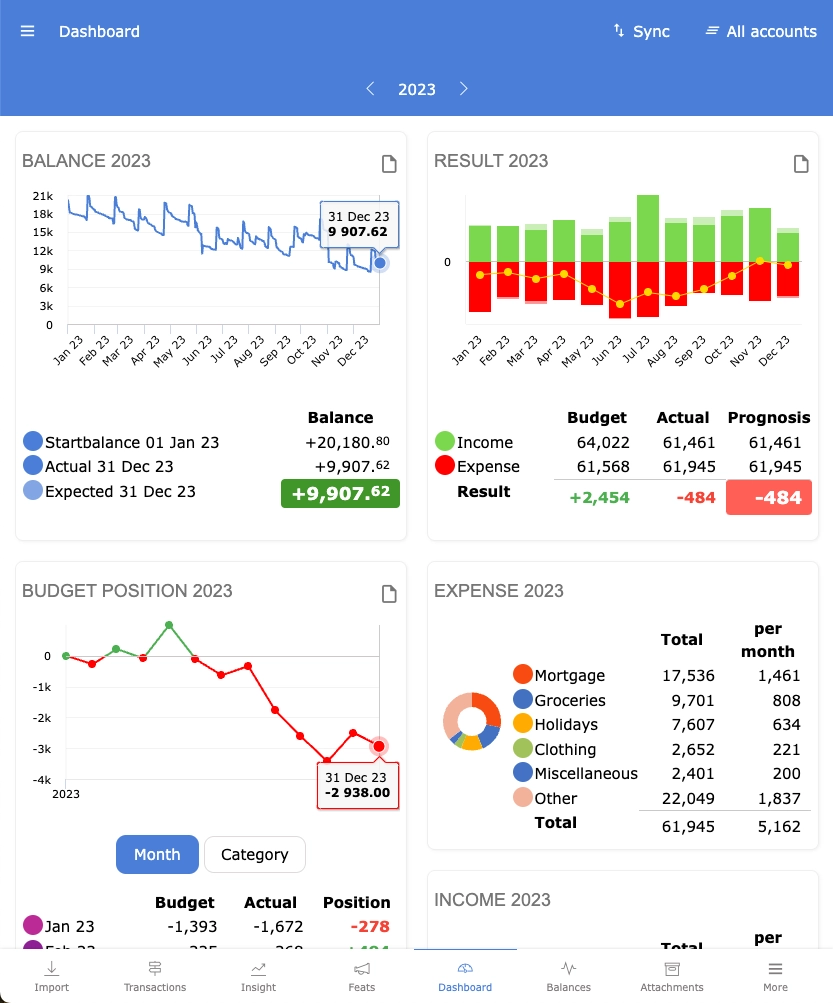The height and width of the screenshot is (1003, 833).
Task: Click the export document icon on Result 2023
Action: [x=800, y=164]
